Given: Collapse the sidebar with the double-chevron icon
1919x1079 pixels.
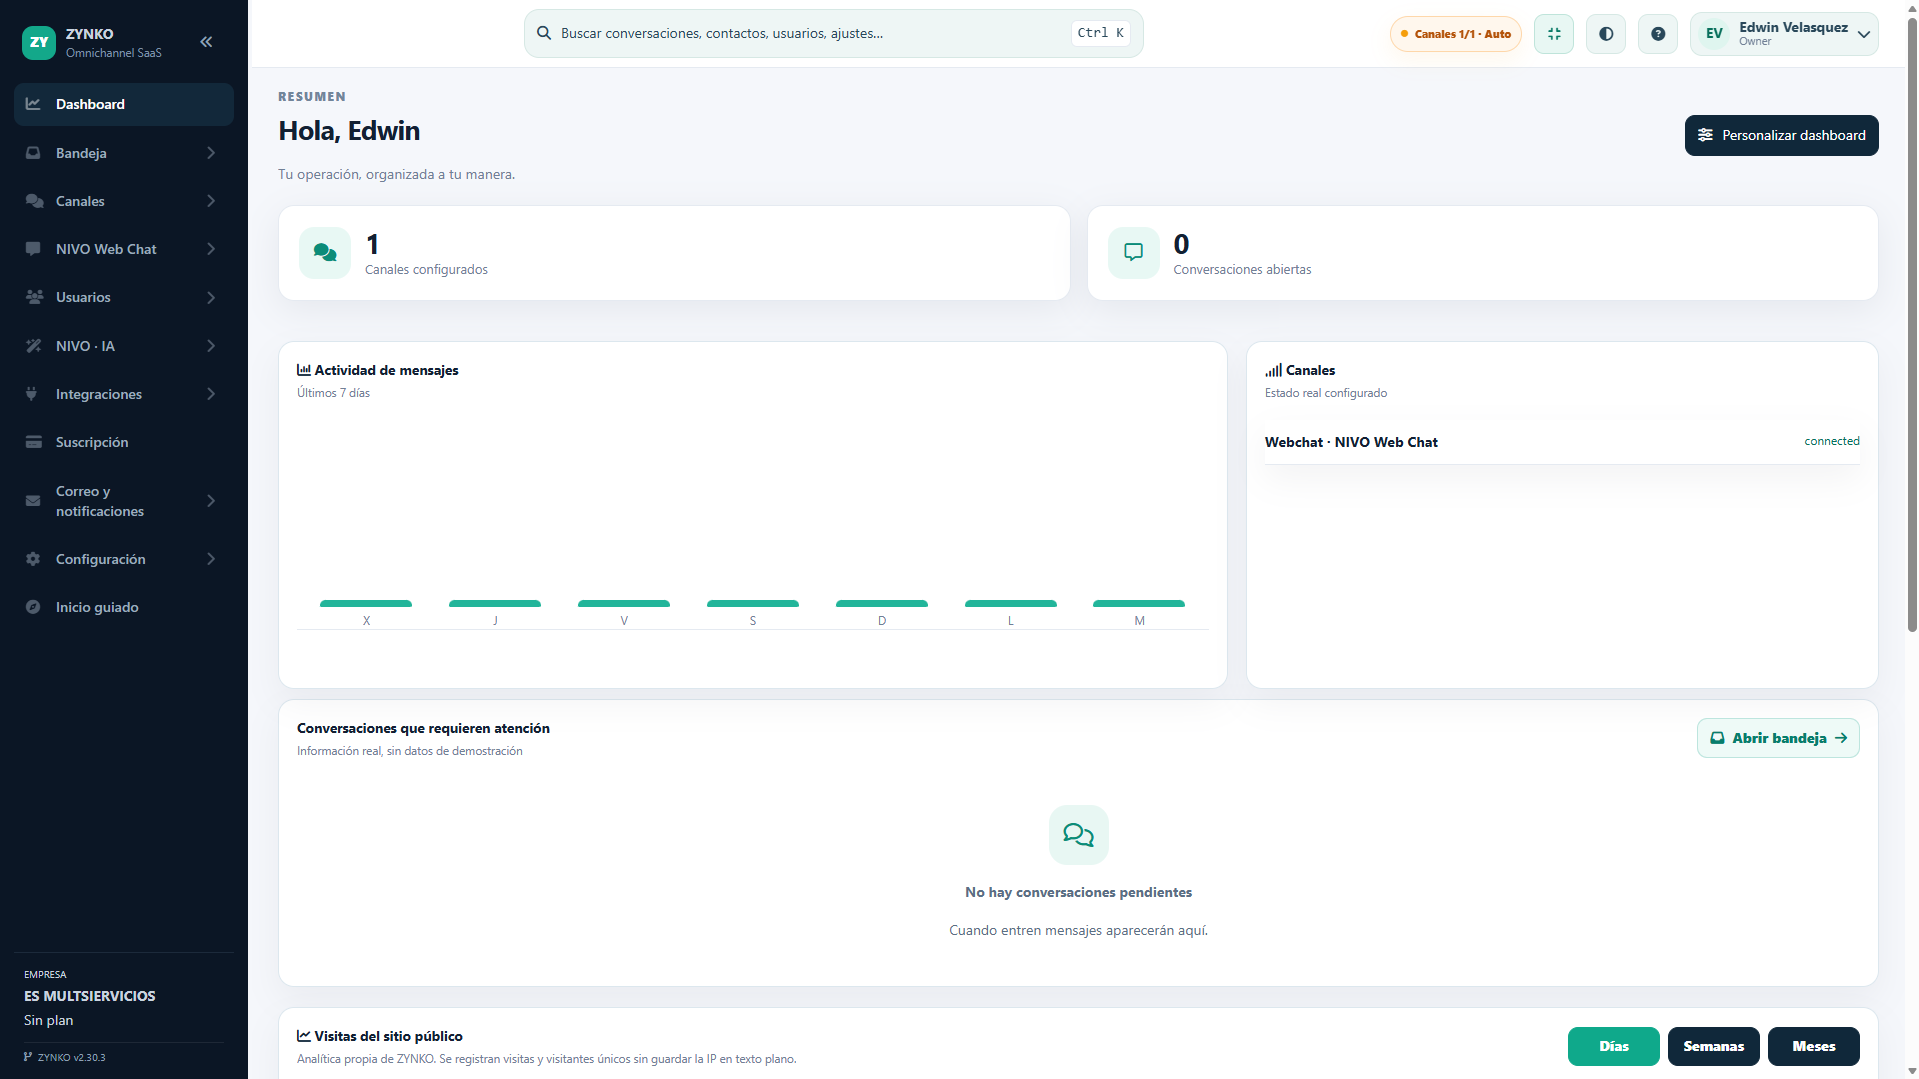Looking at the screenshot, I should point(206,42).
